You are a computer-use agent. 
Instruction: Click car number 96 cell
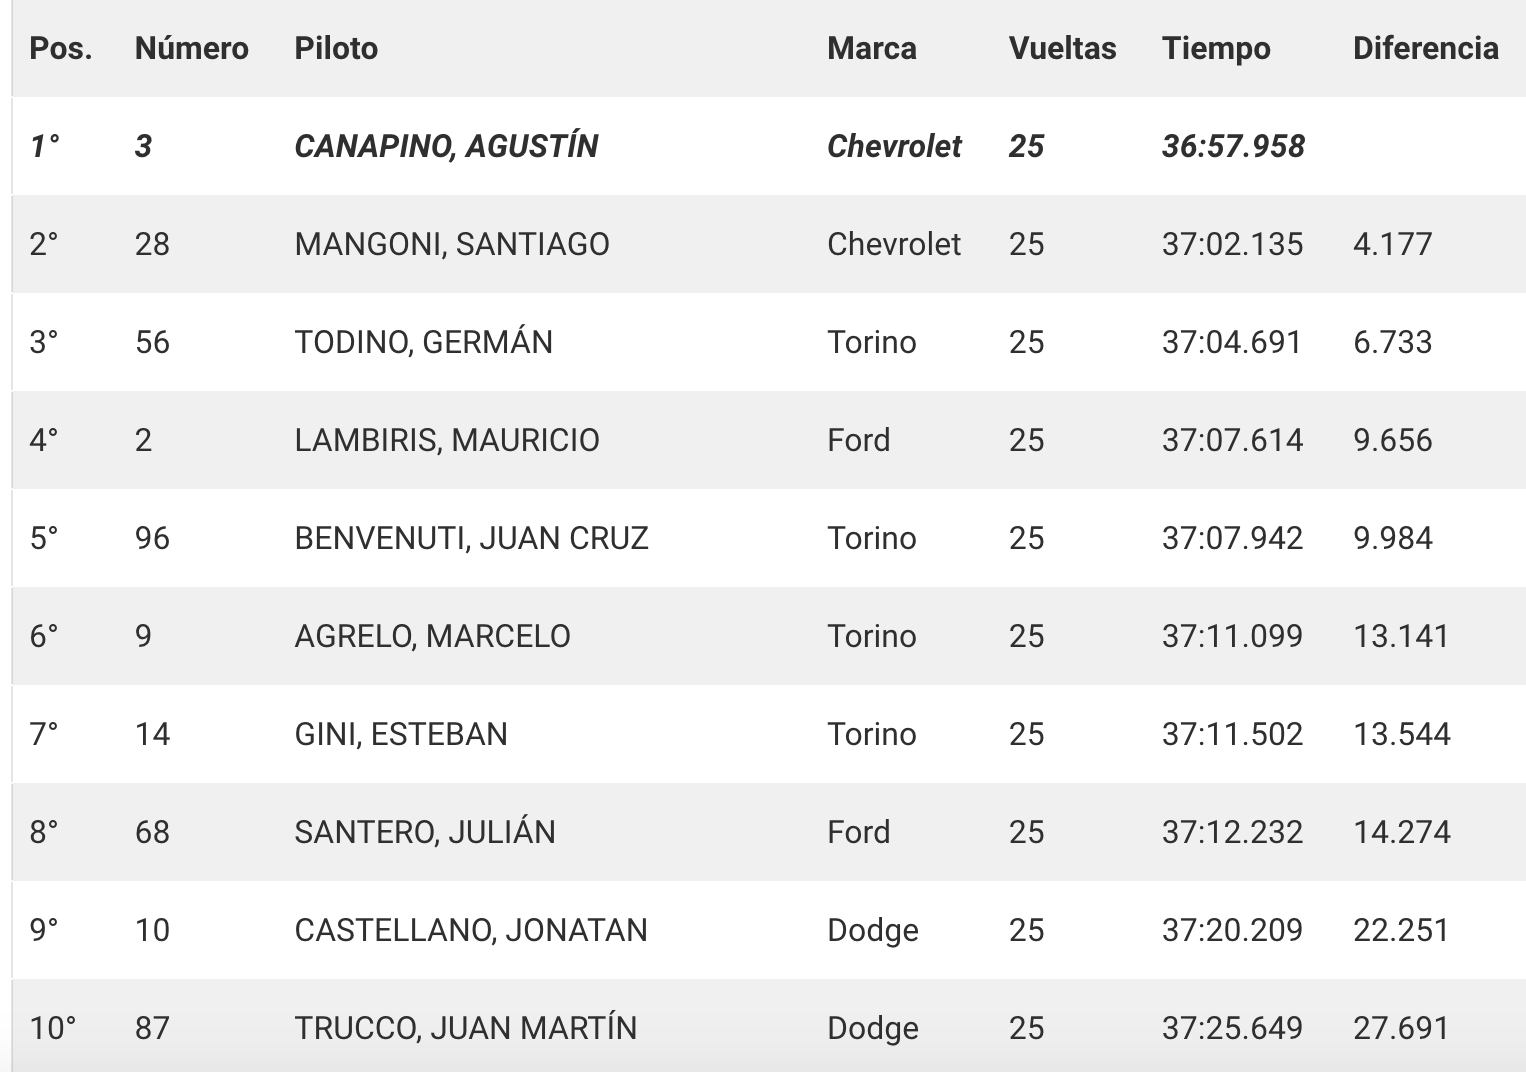(x=152, y=538)
